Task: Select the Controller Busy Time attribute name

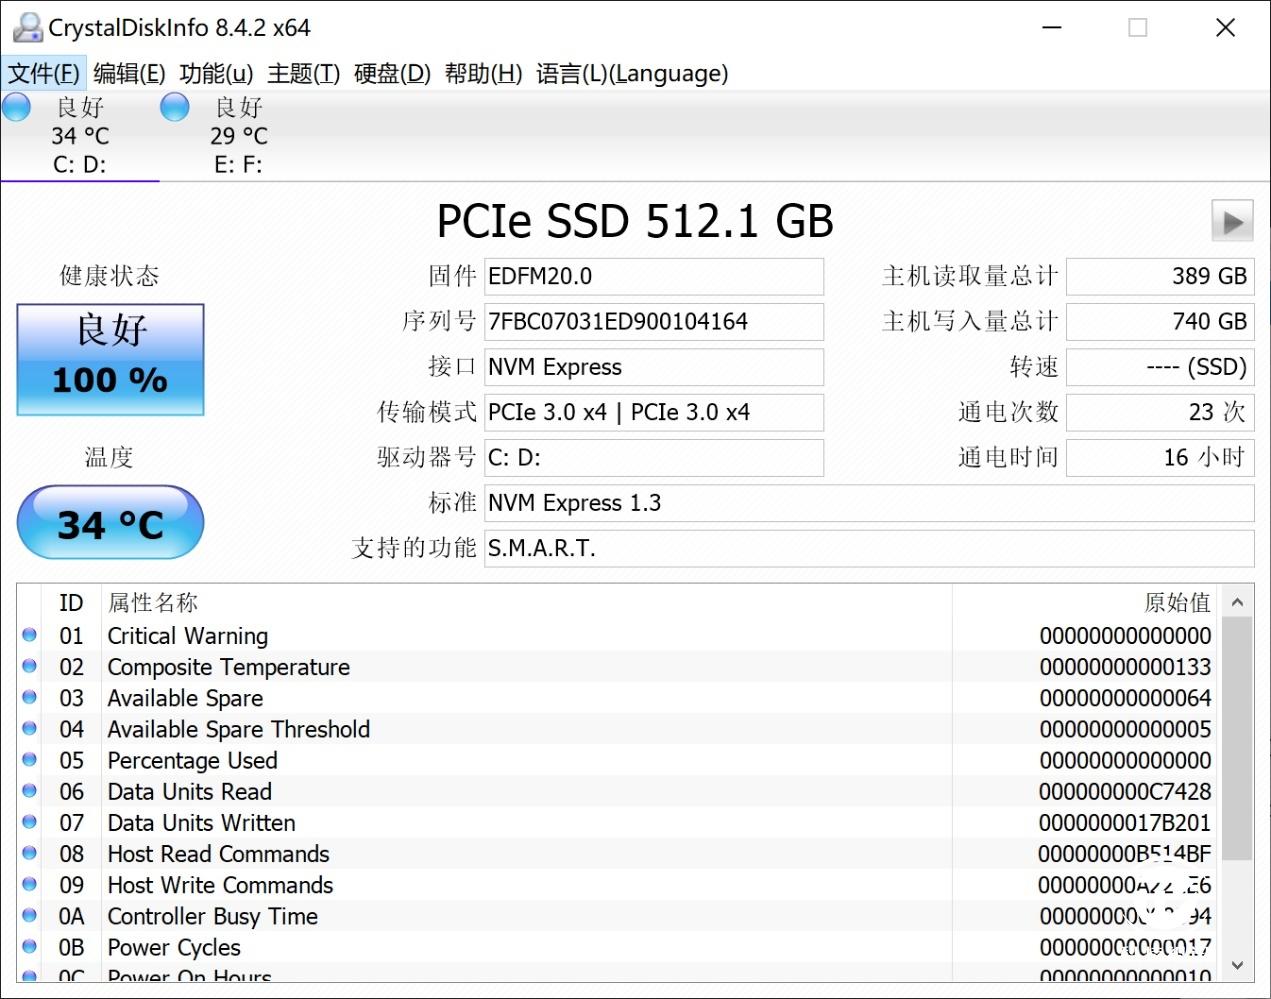Action: point(213,916)
